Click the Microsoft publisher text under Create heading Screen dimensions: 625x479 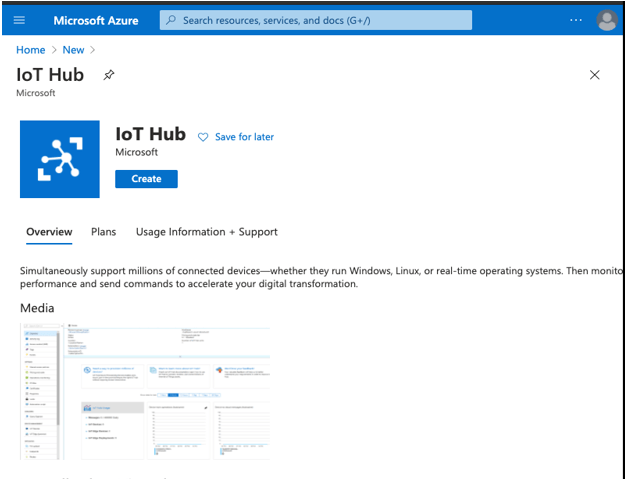[x=136, y=152]
